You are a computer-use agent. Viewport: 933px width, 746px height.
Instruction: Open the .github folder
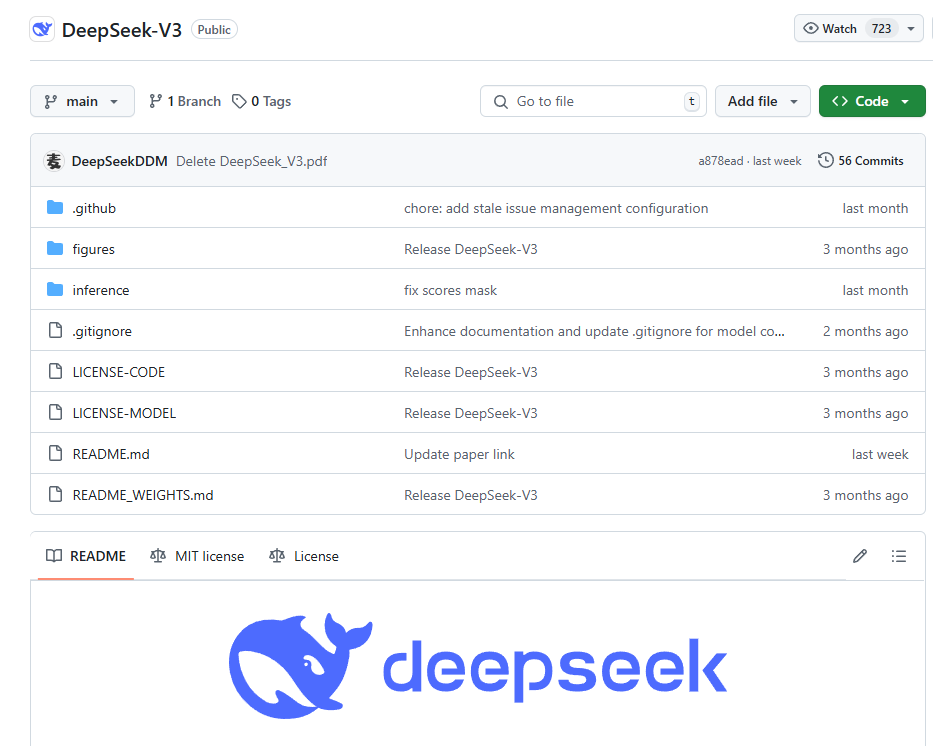point(94,208)
